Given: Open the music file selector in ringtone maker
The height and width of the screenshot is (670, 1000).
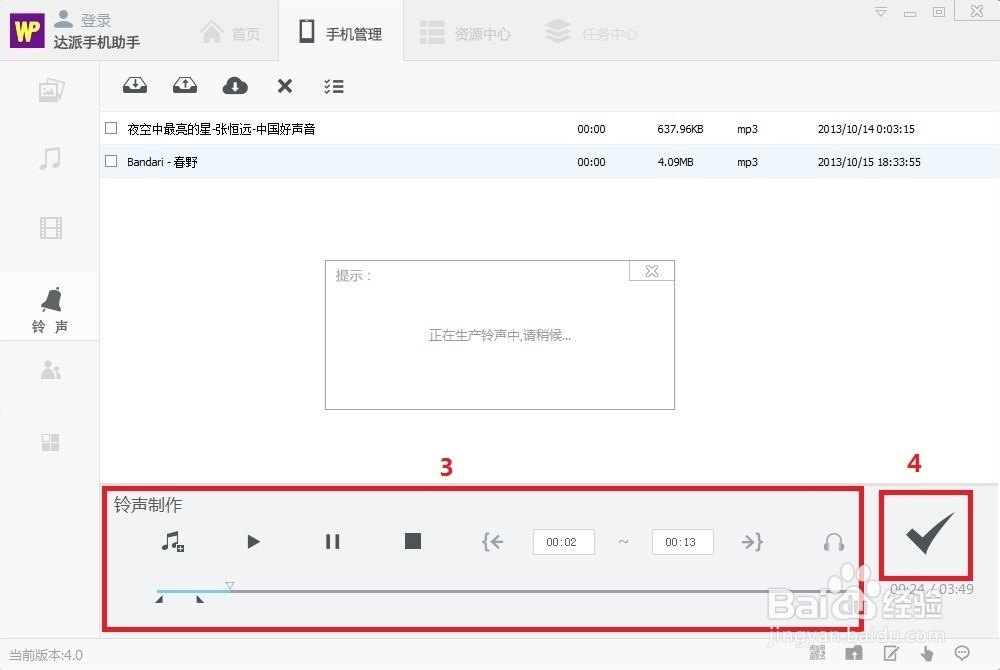Looking at the screenshot, I should click(172, 541).
